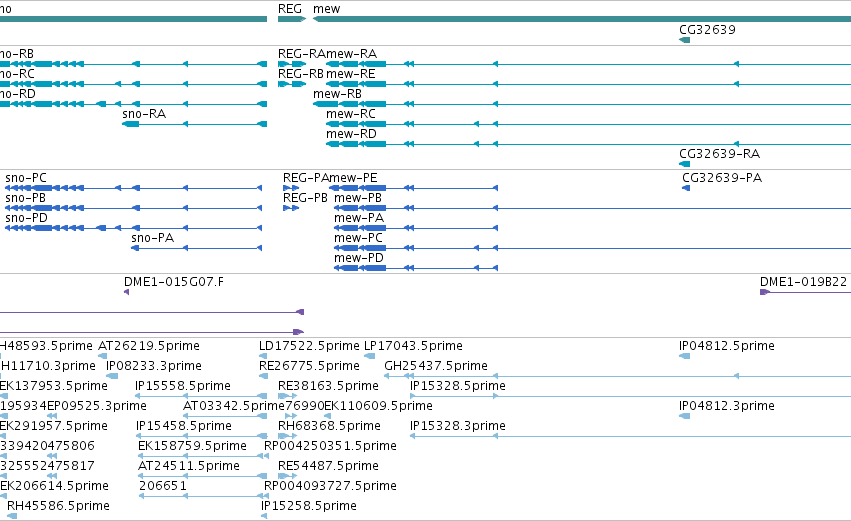Select EST AT26219.5prime
Viewport: 851px width, 521px height.
coord(149,346)
